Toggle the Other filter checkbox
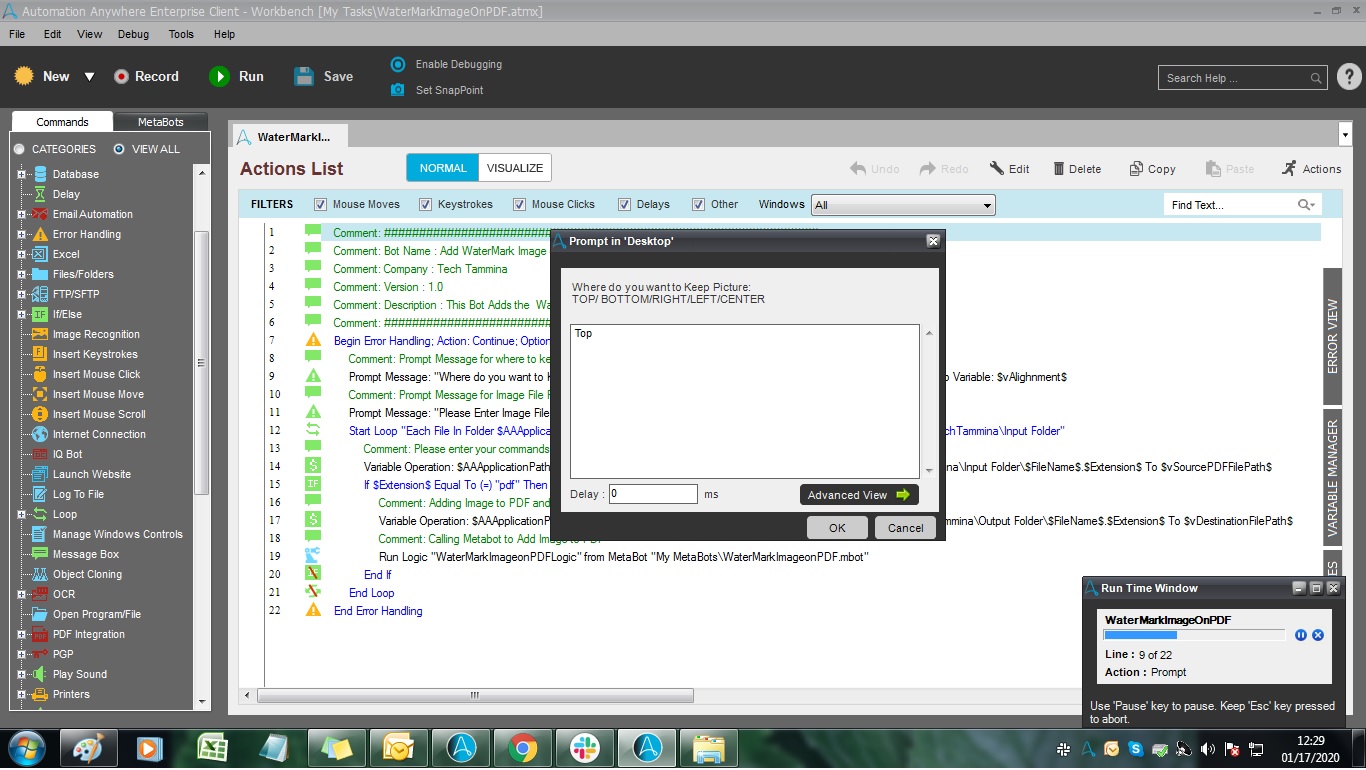 click(x=698, y=204)
